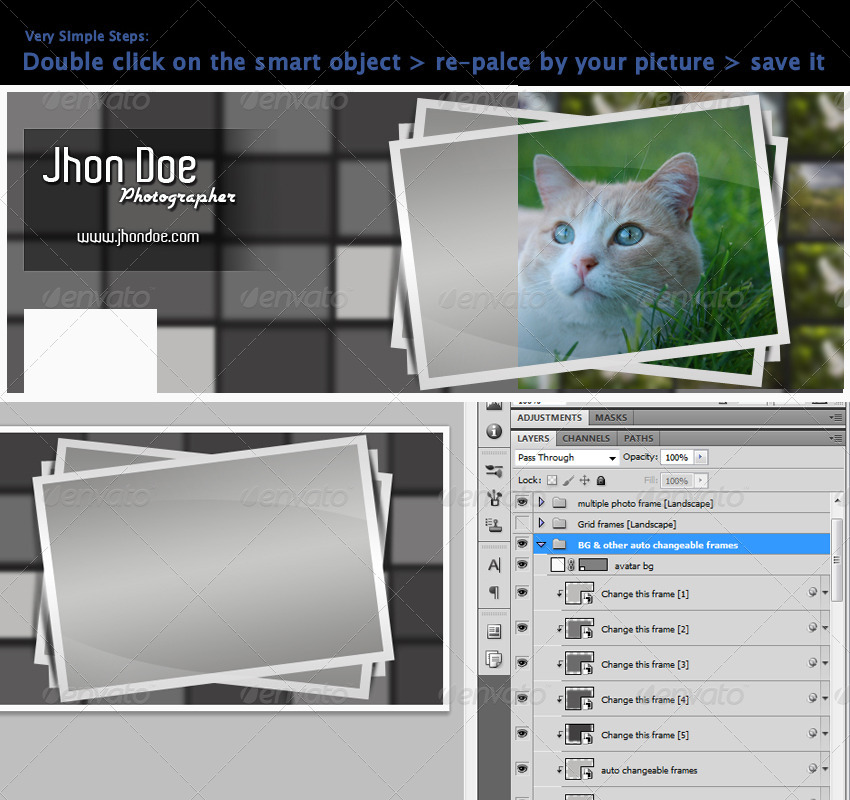Hide the Change this frame [5] layer

522,733
